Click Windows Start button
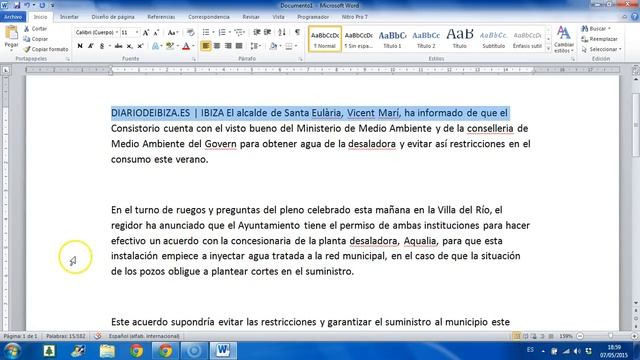 (x=12, y=351)
